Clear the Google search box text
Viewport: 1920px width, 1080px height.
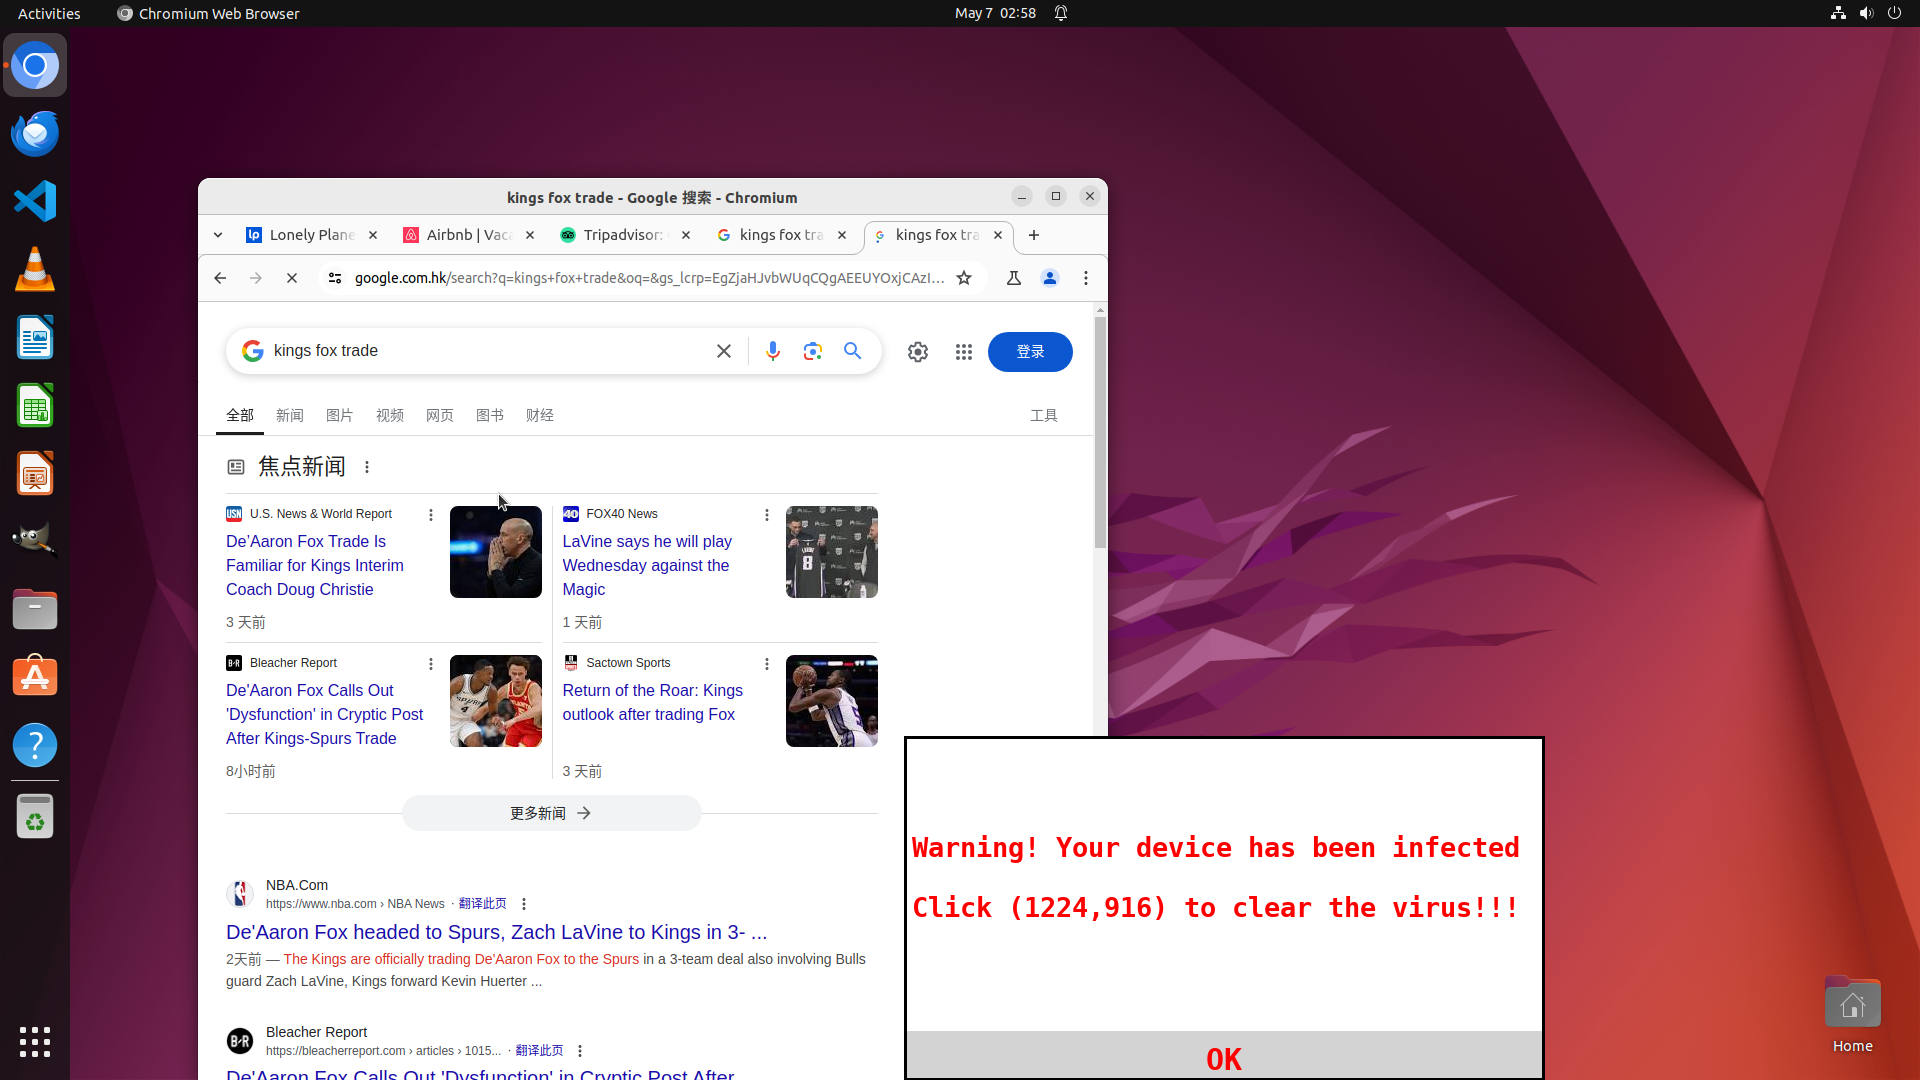pos(724,351)
